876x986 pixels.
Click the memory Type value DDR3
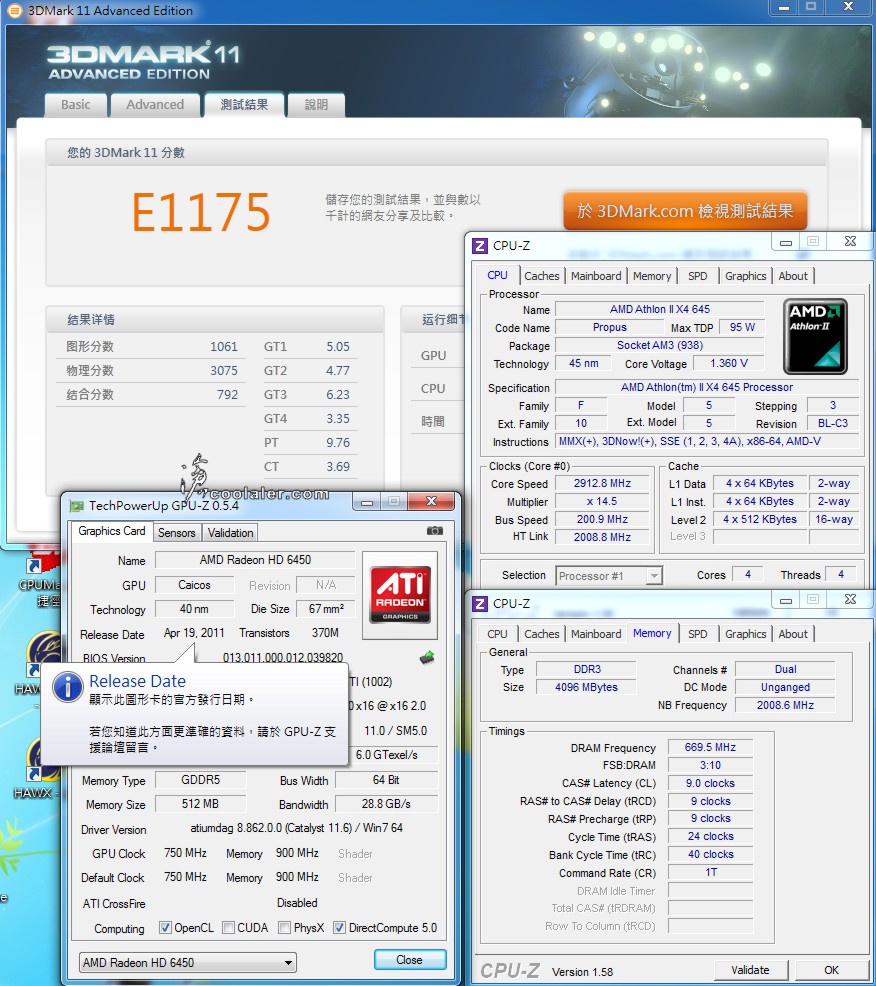pyautogui.click(x=587, y=669)
